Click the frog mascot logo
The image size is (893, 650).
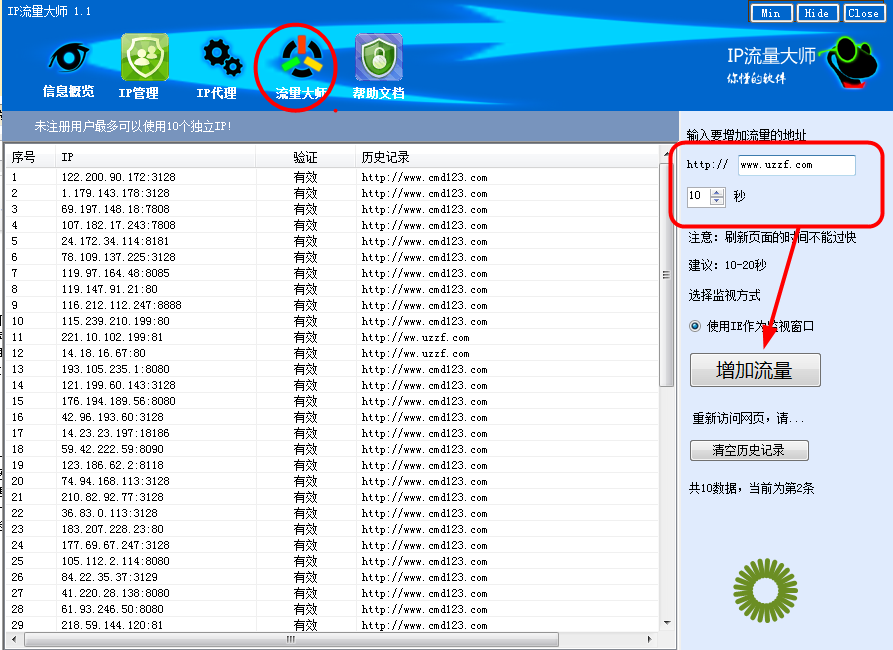852,65
